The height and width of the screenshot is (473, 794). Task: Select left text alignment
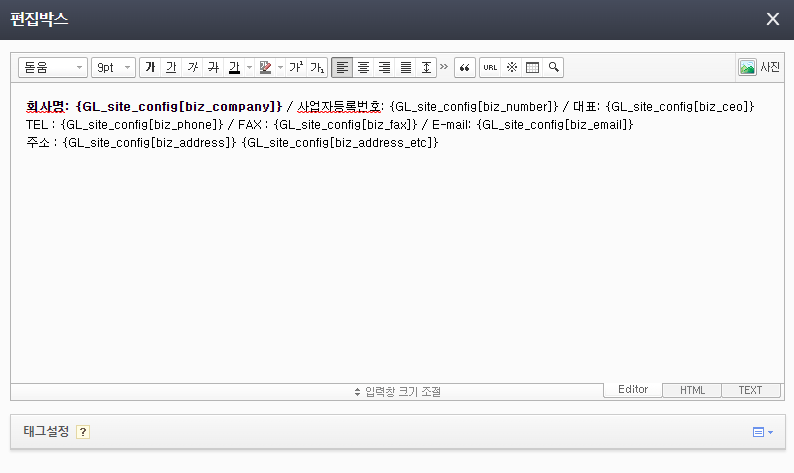click(342, 67)
